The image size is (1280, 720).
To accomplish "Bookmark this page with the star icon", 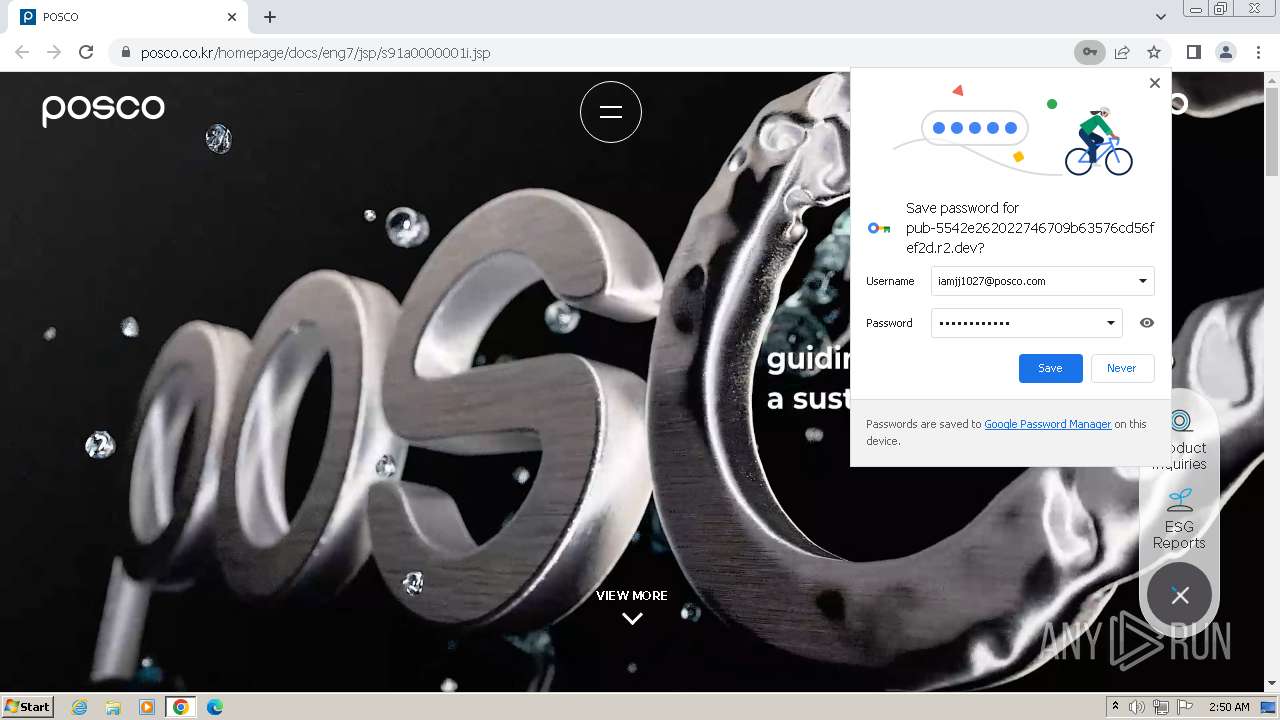I will click(1154, 52).
